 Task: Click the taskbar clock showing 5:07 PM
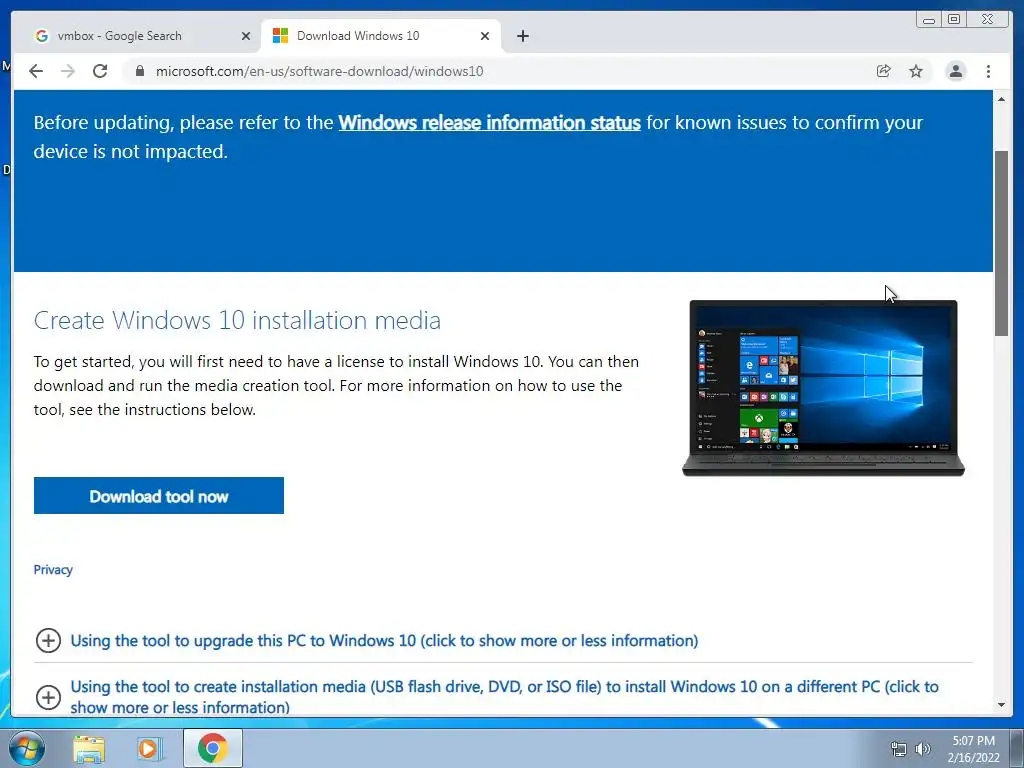coord(974,749)
